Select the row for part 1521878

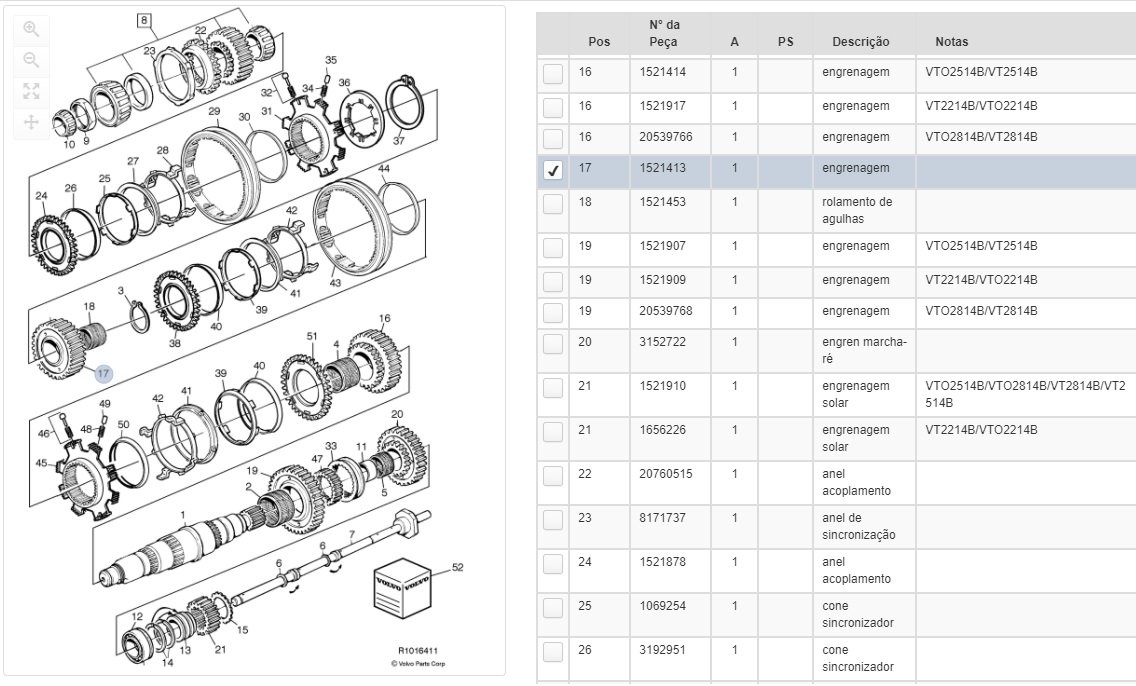click(662, 562)
